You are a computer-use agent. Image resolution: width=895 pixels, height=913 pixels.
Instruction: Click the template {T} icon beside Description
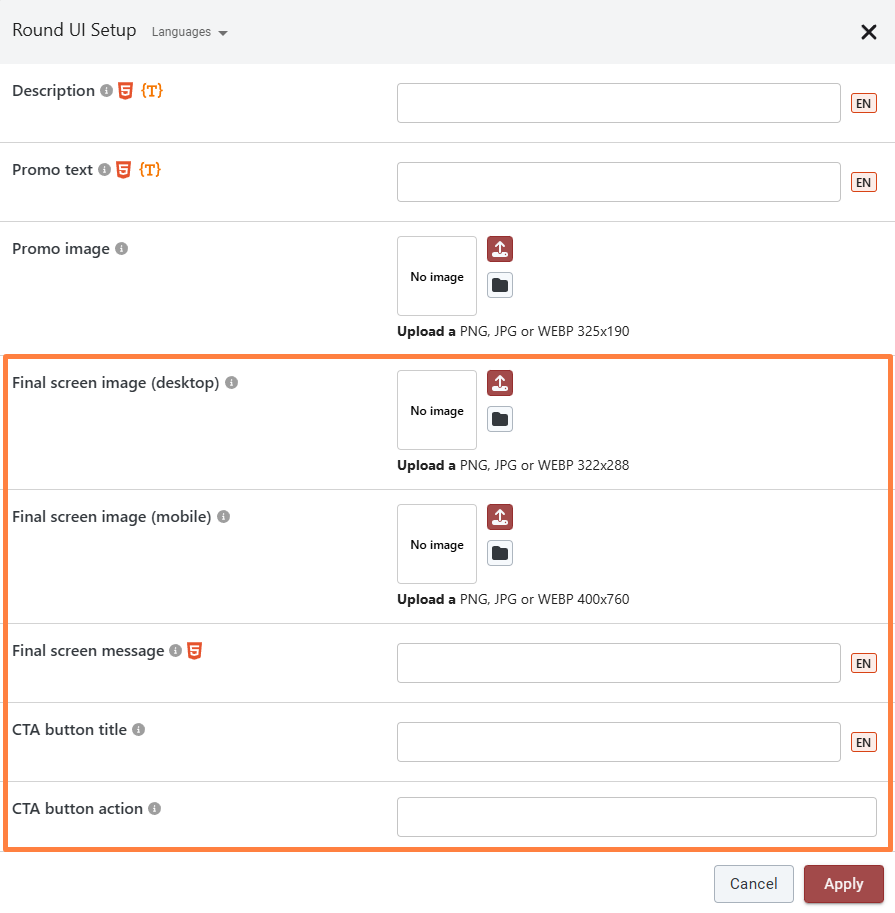coord(151,91)
